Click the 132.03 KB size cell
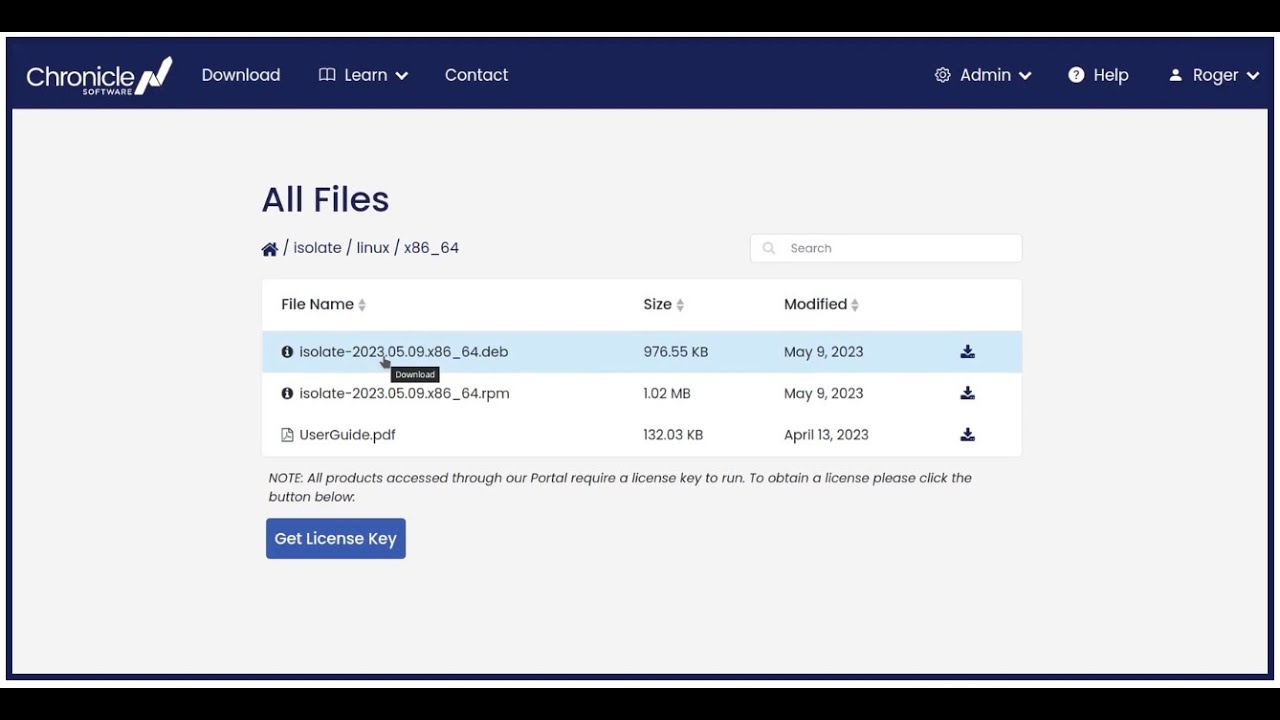This screenshot has width=1280, height=720. tap(673, 435)
